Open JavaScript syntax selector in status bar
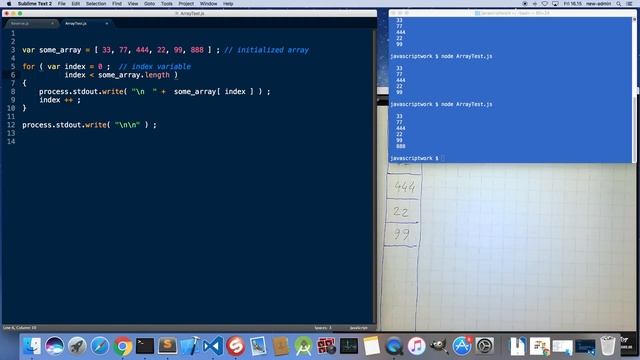This screenshot has width=640, height=360. [358, 328]
